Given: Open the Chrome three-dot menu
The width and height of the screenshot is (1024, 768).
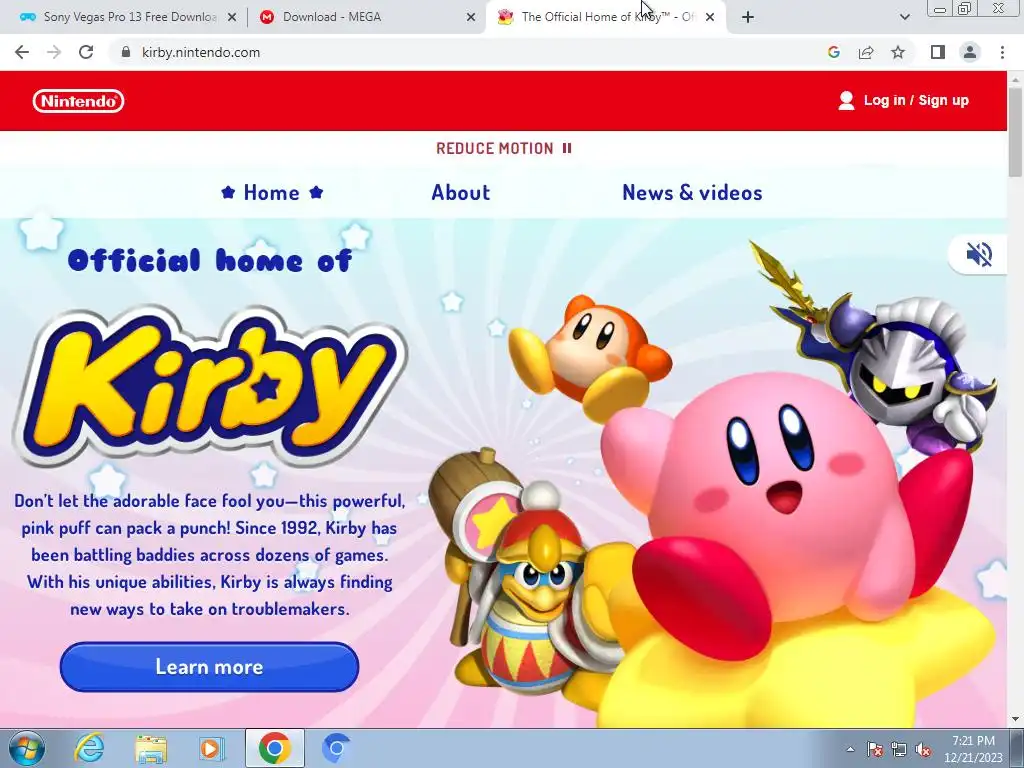Looking at the screenshot, I should (1002, 52).
